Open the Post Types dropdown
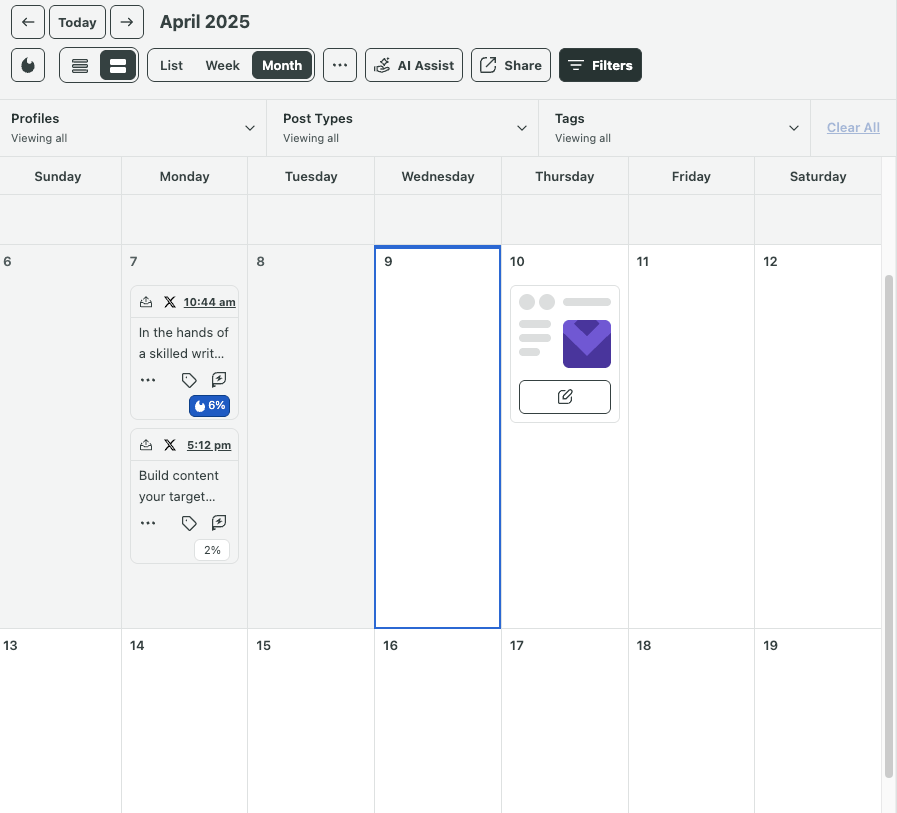897x813 pixels. pyautogui.click(x=520, y=127)
